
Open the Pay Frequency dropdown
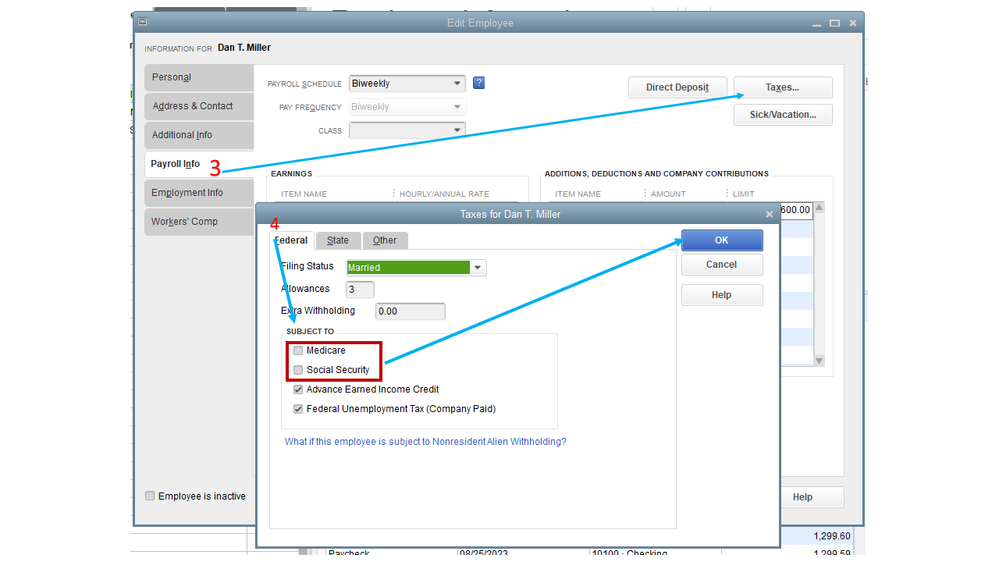point(457,107)
